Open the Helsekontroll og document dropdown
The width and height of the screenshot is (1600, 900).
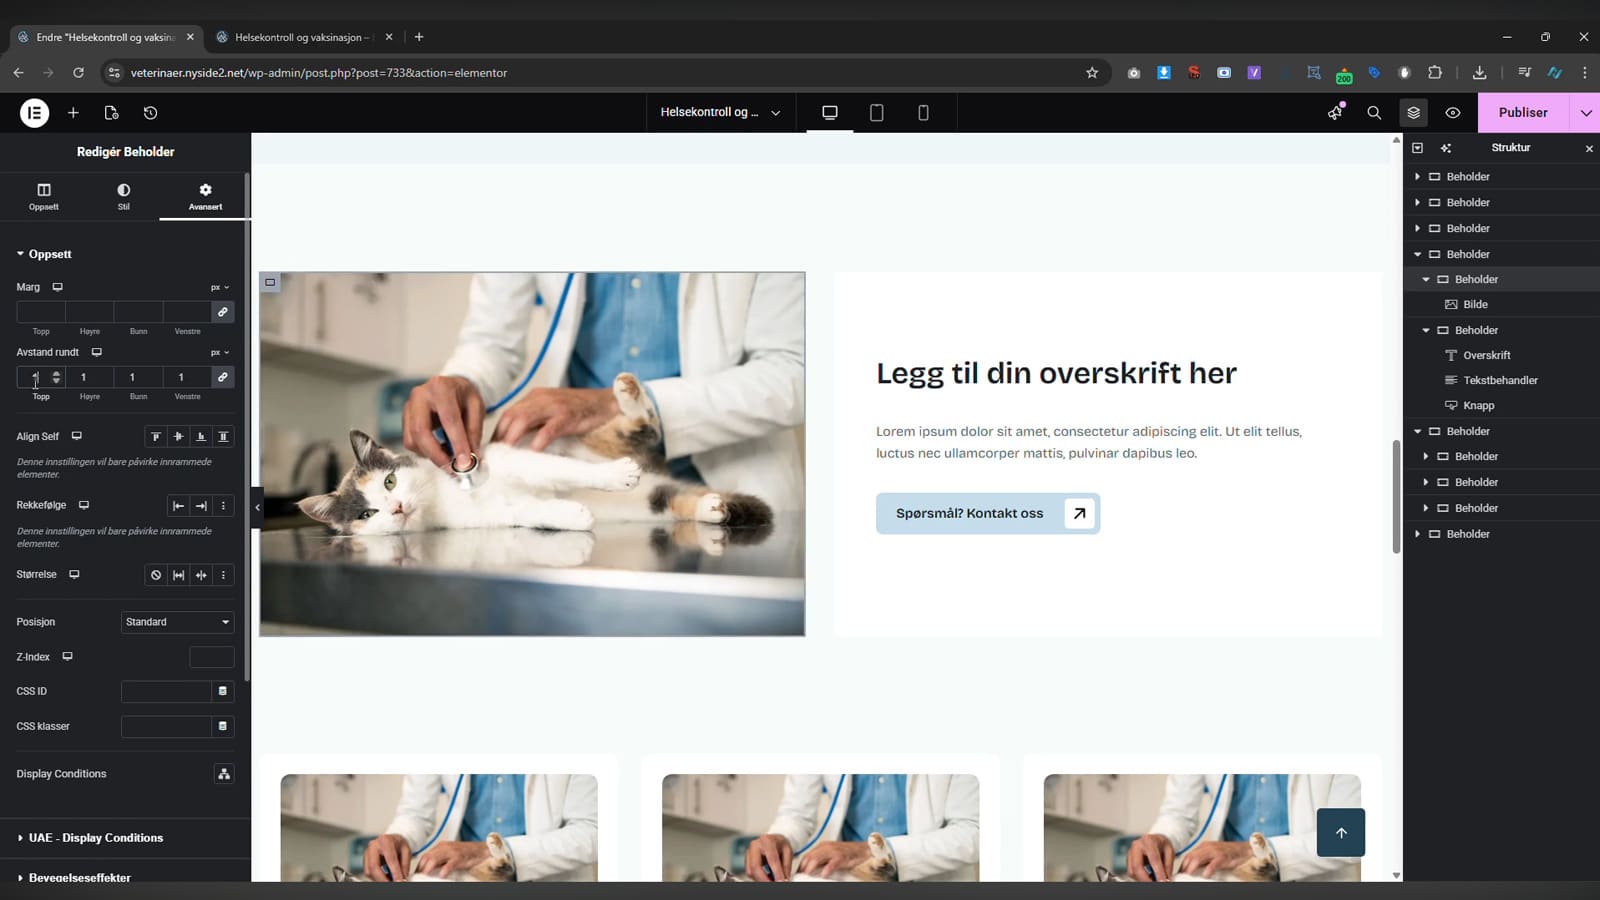pos(720,113)
